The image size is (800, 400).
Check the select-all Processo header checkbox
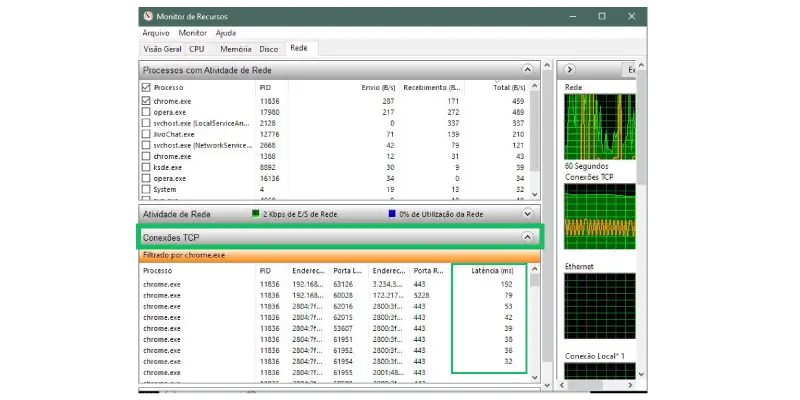pyautogui.click(x=147, y=88)
